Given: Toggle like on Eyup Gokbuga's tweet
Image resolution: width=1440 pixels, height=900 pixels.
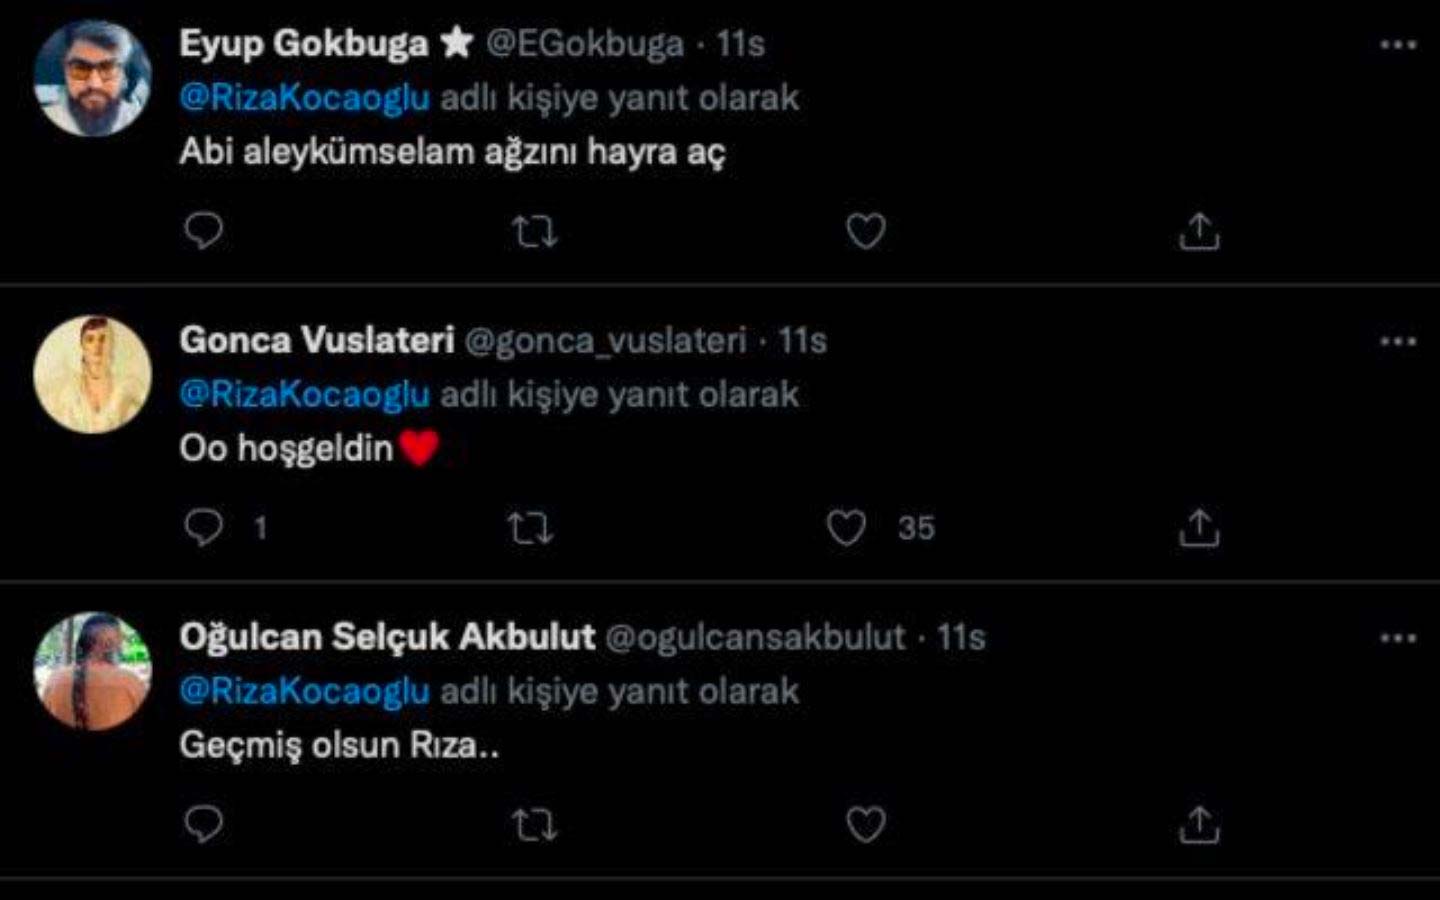Looking at the screenshot, I should 866,231.
